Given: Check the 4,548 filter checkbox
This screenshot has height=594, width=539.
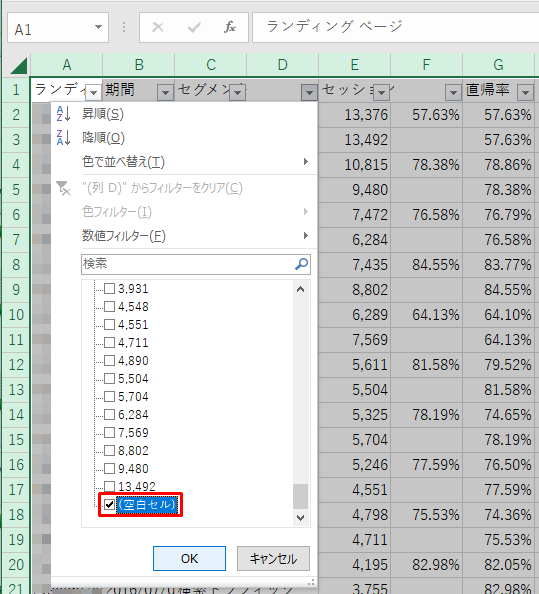Looking at the screenshot, I should tap(109, 306).
